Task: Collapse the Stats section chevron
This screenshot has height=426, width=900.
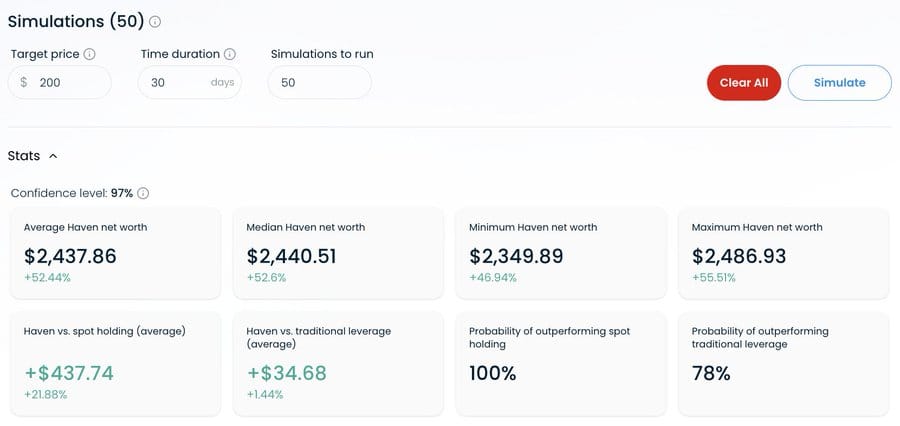Action: click(53, 156)
